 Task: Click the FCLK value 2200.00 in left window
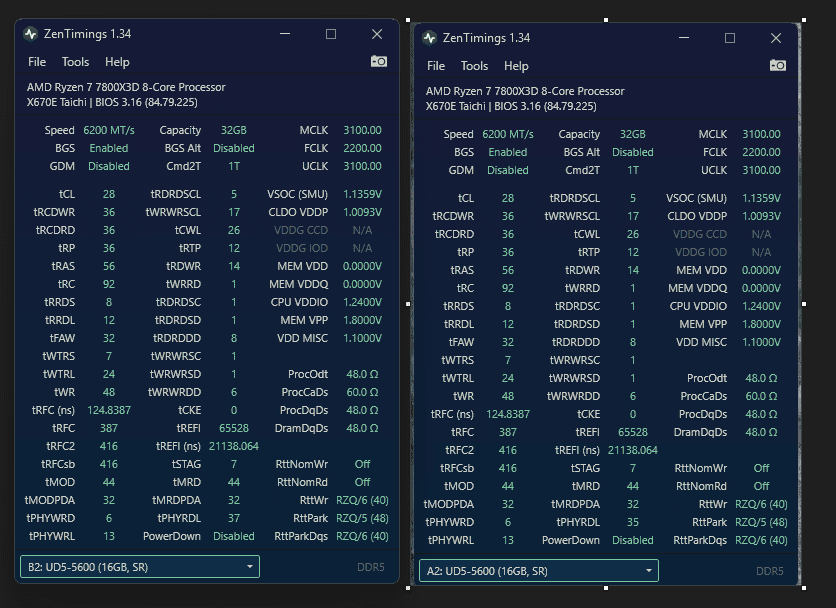coord(362,148)
